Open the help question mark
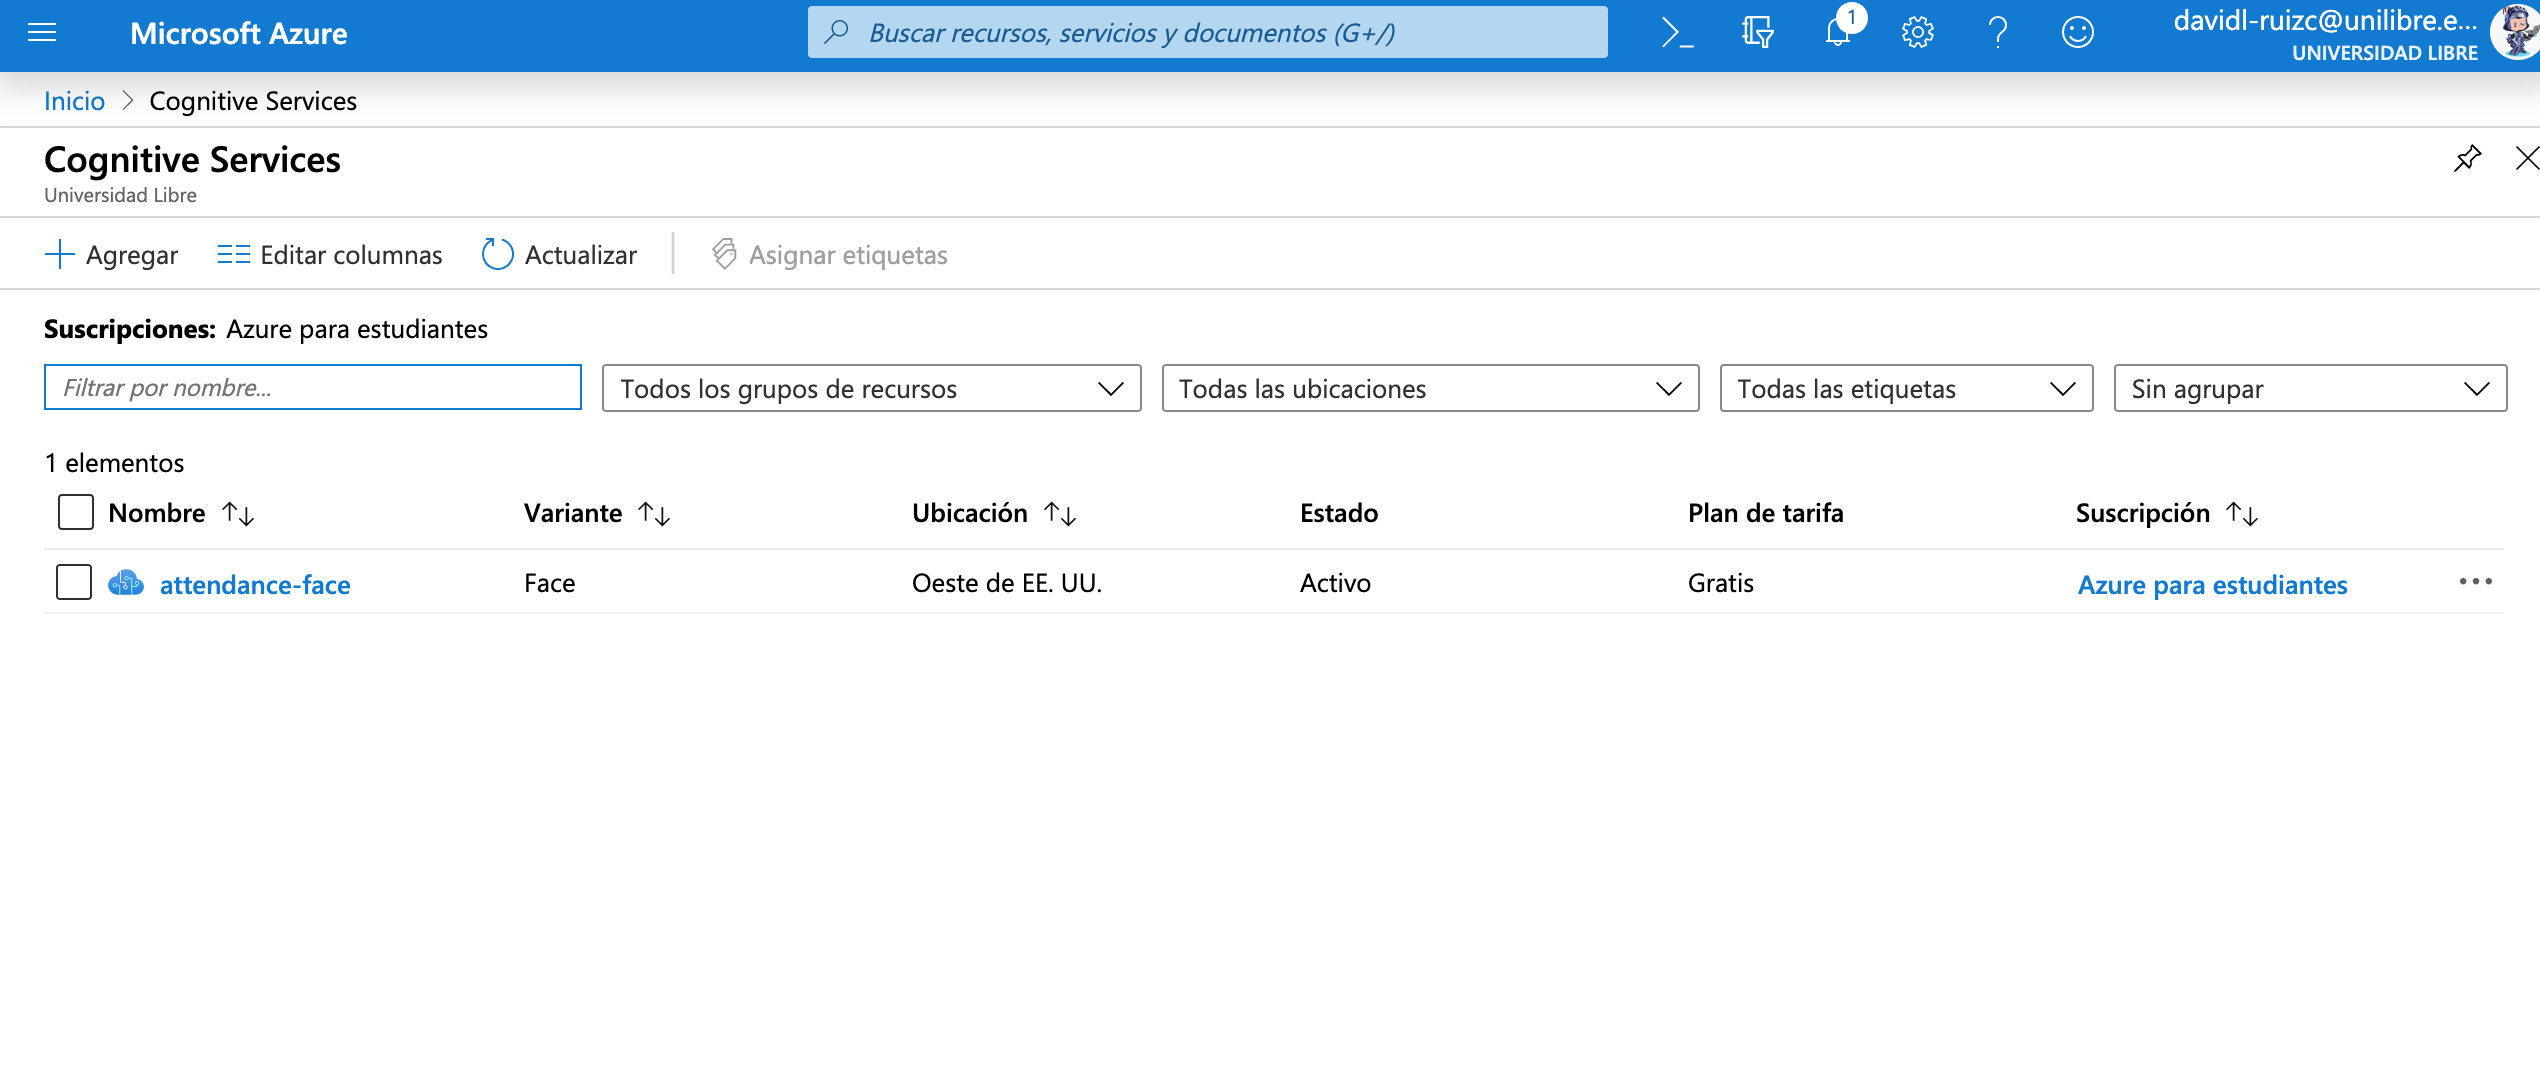Viewport: 2540px width, 1076px height. click(1997, 33)
